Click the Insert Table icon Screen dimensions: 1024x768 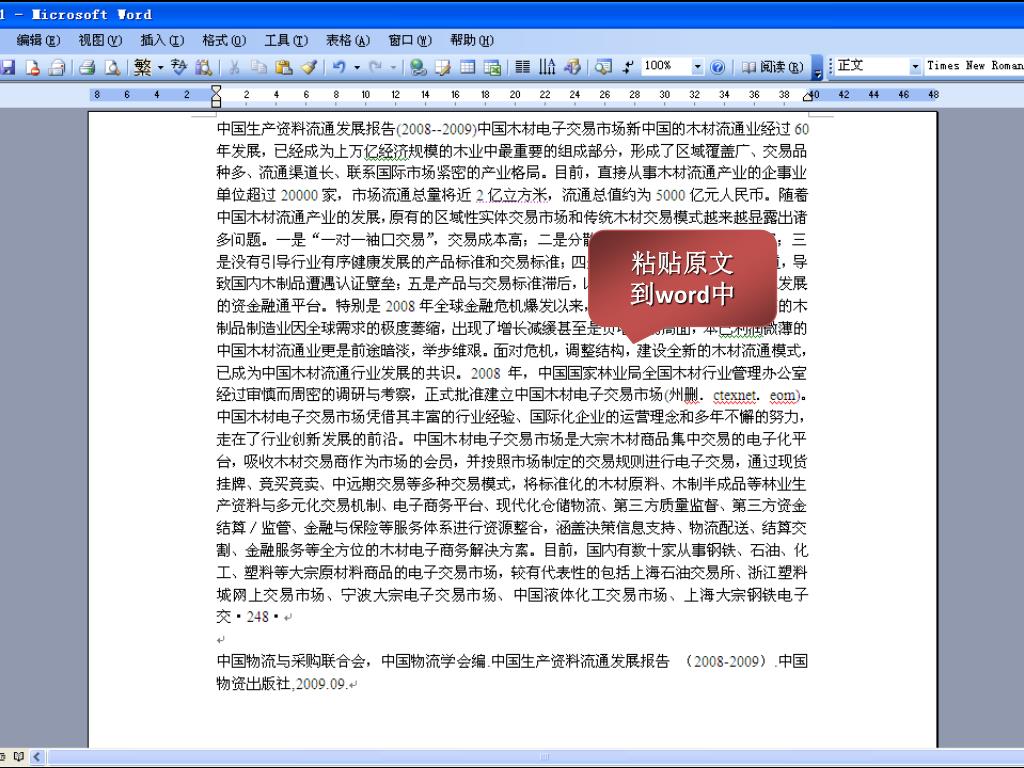click(468, 67)
